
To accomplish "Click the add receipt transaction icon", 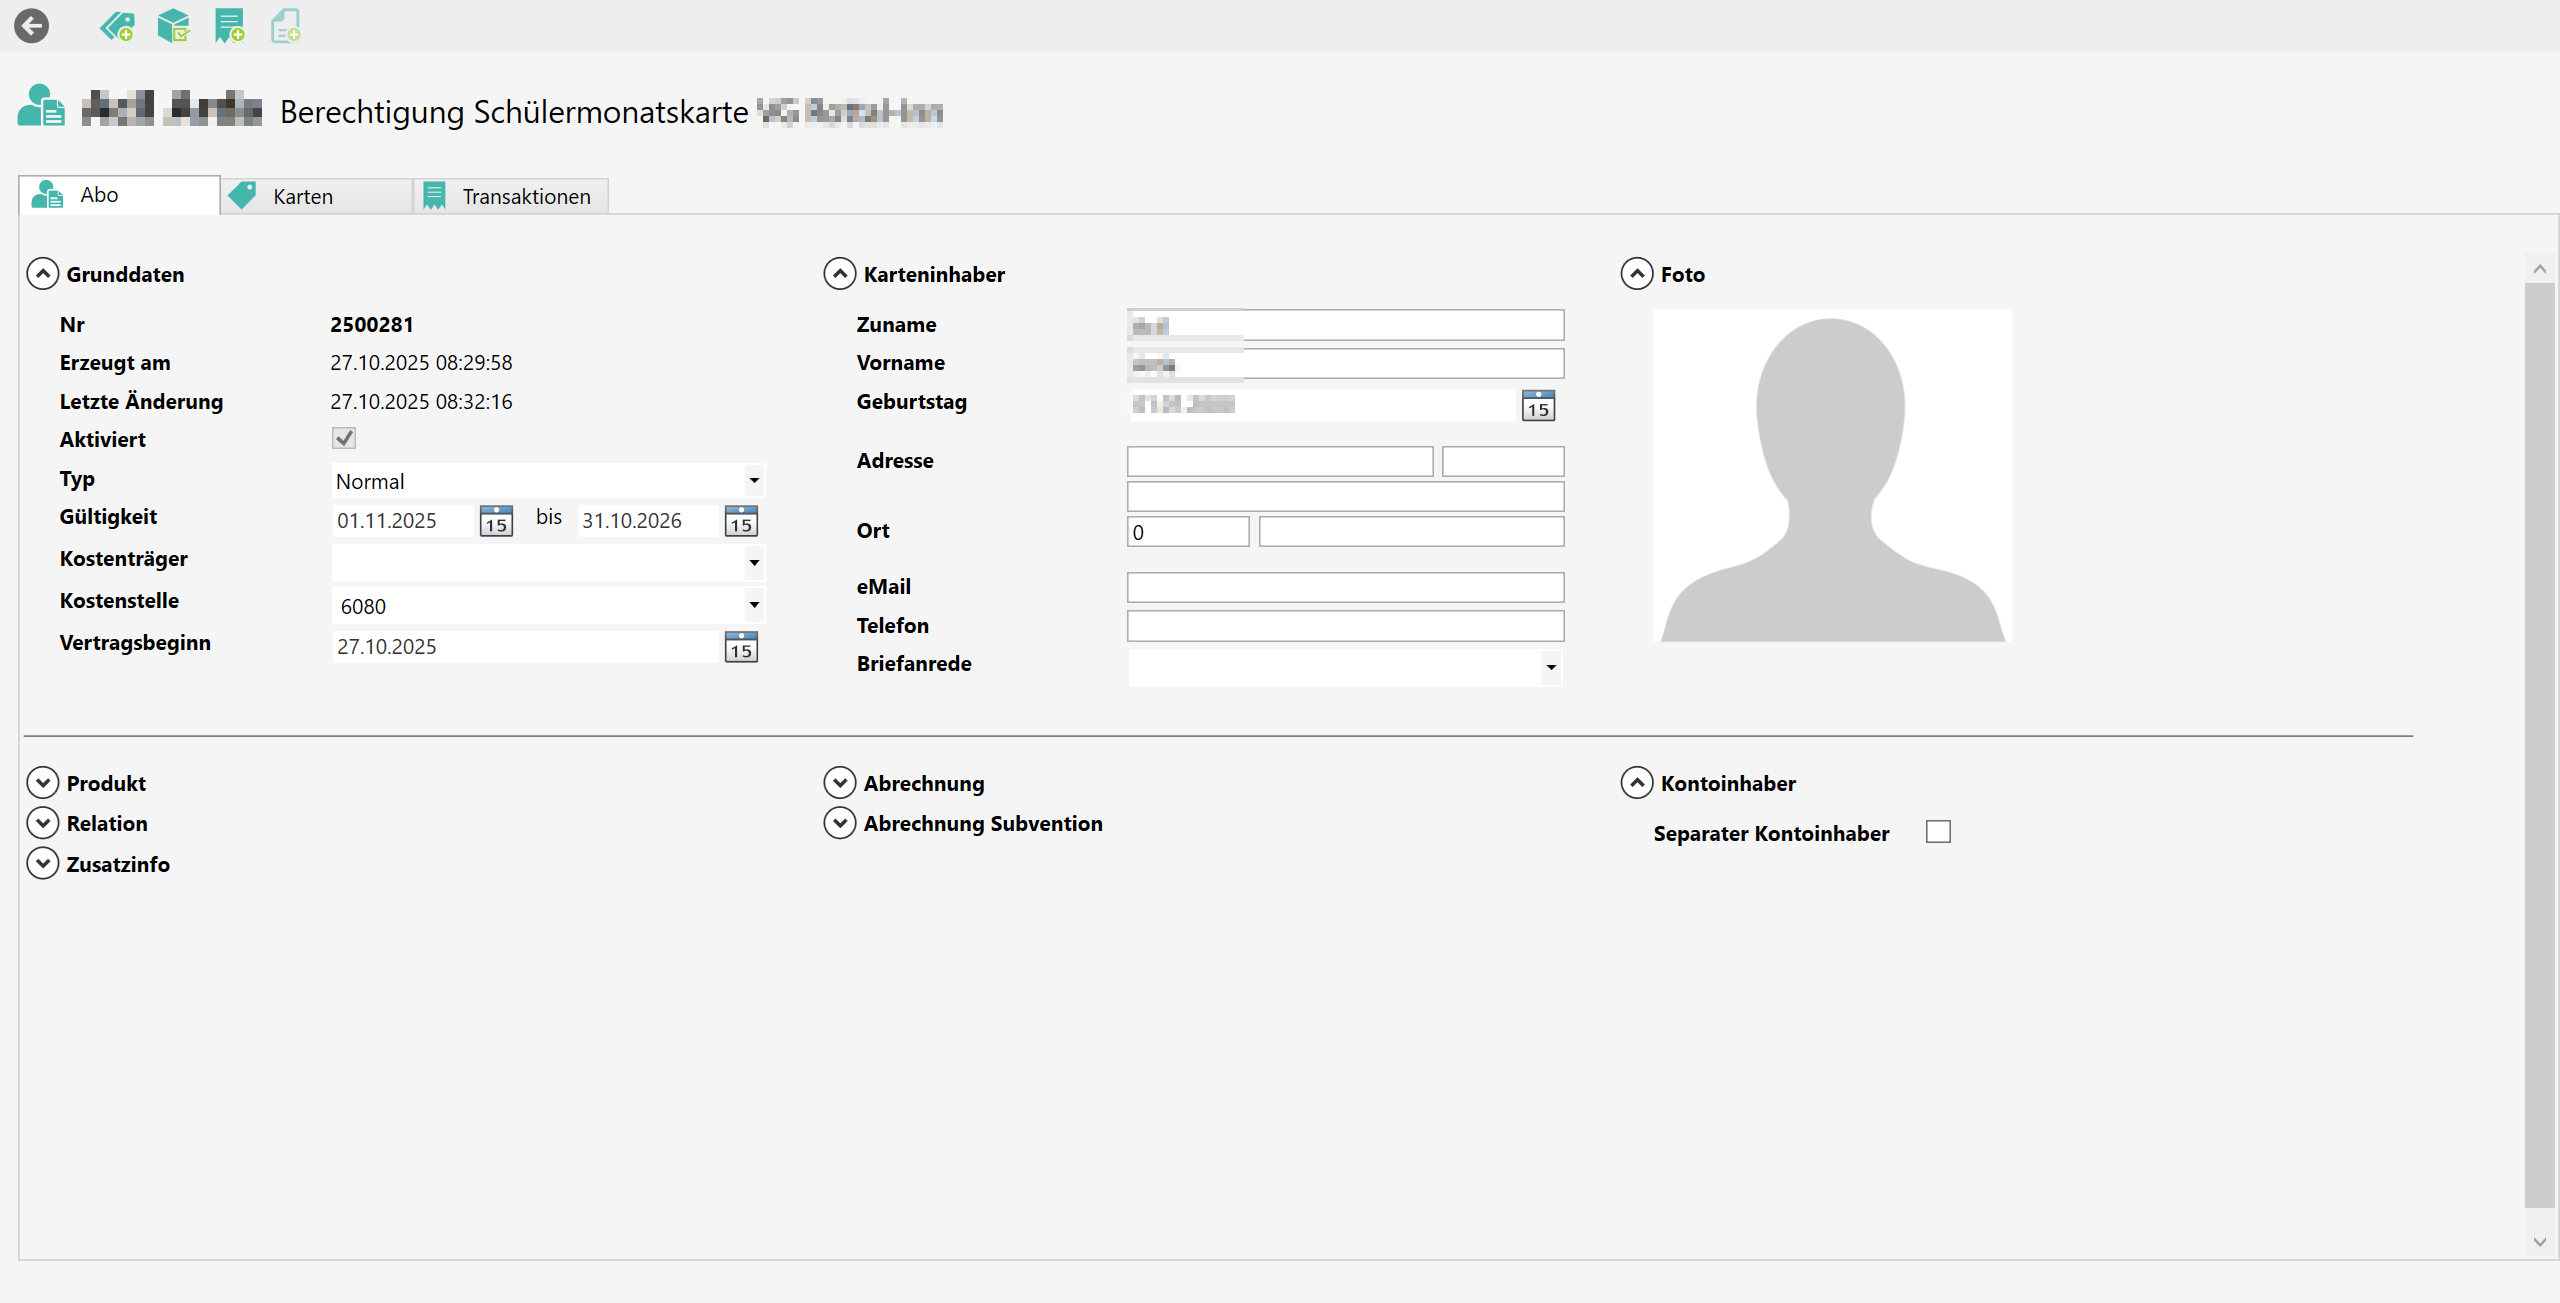I will 230,26.
